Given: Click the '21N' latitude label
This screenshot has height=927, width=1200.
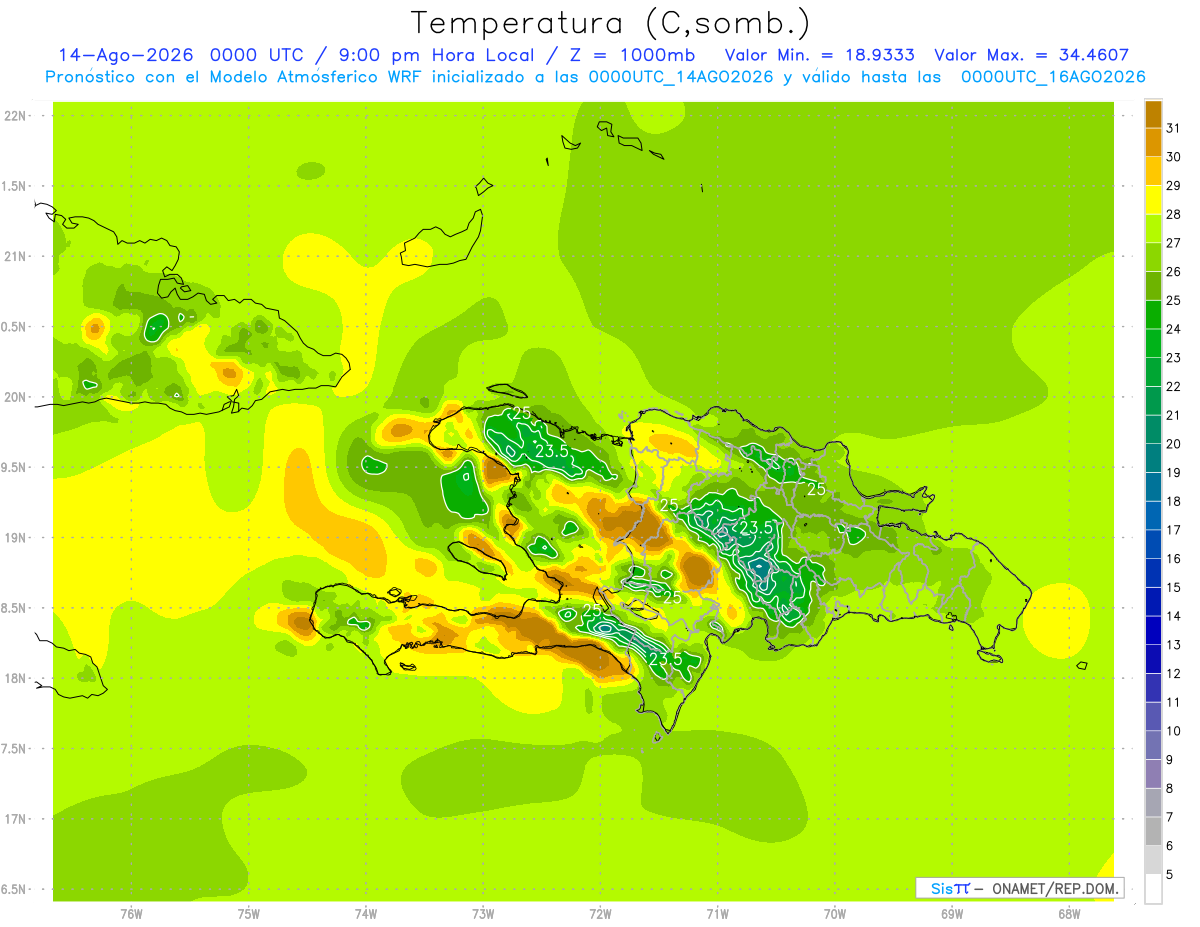Looking at the screenshot, I should [x=14, y=257].
